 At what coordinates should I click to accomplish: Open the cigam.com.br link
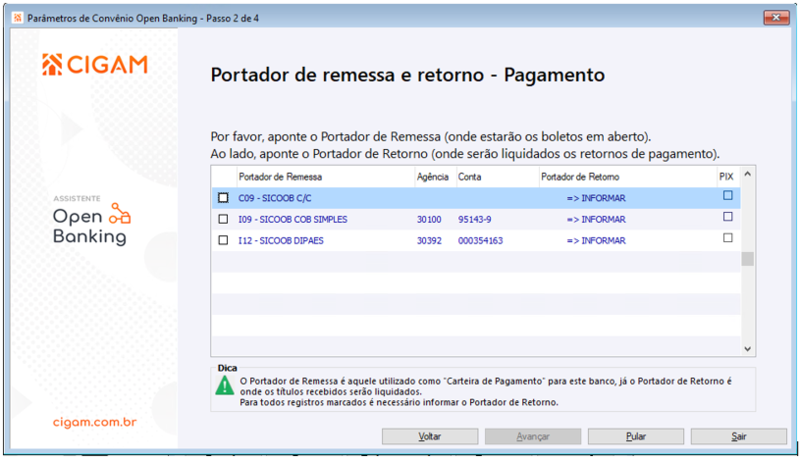95,422
